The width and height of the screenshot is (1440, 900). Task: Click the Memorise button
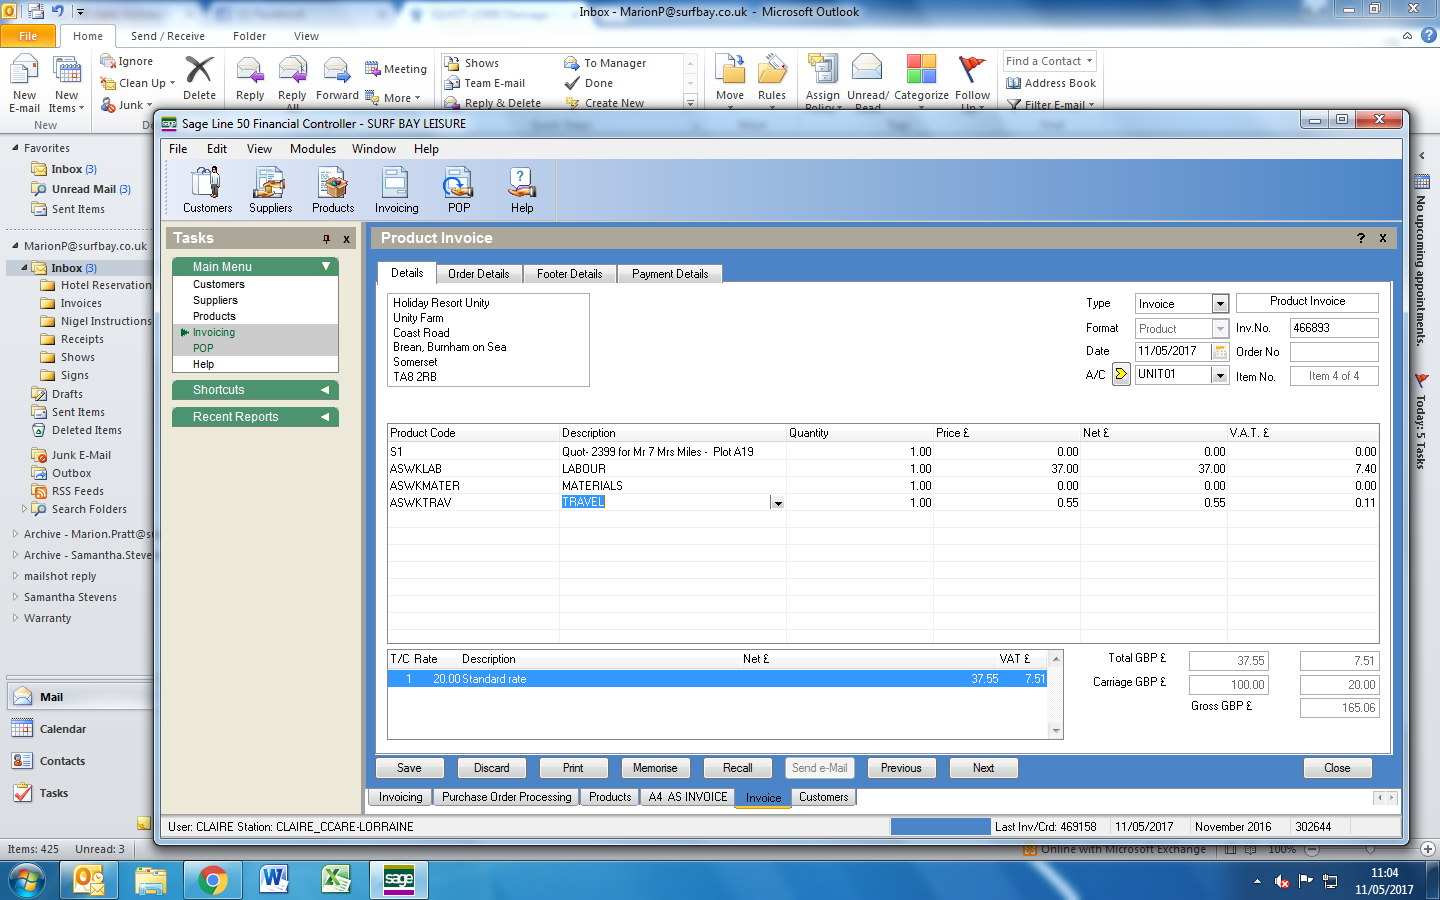point(655,768)
